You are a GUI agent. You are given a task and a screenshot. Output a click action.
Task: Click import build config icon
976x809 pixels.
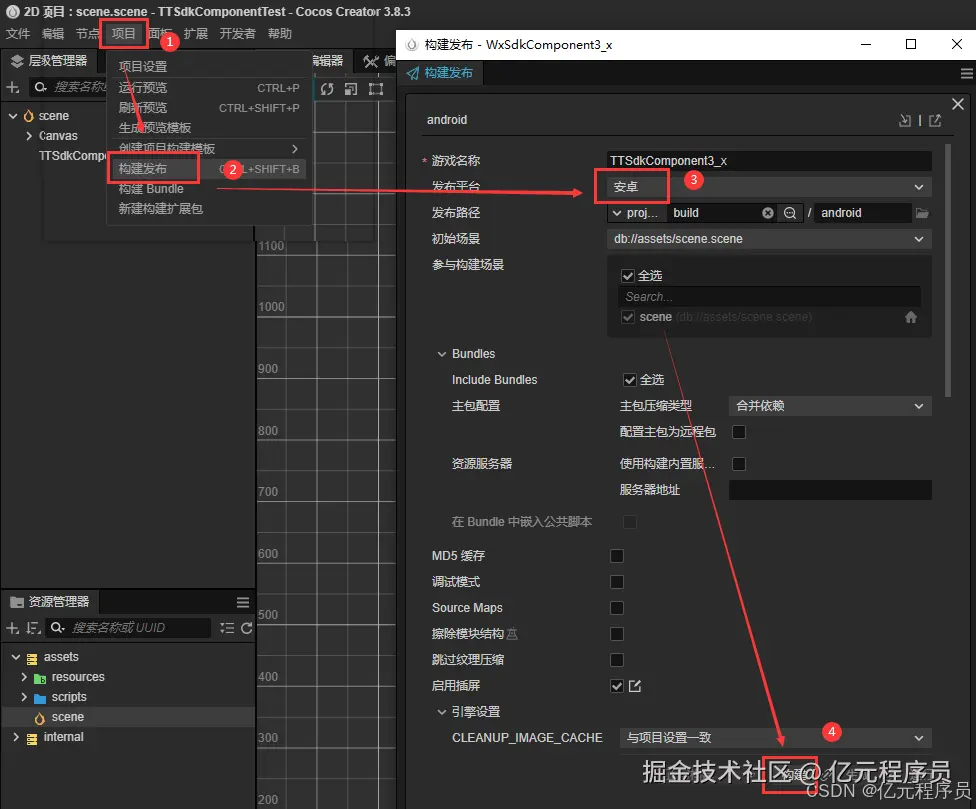905,121
